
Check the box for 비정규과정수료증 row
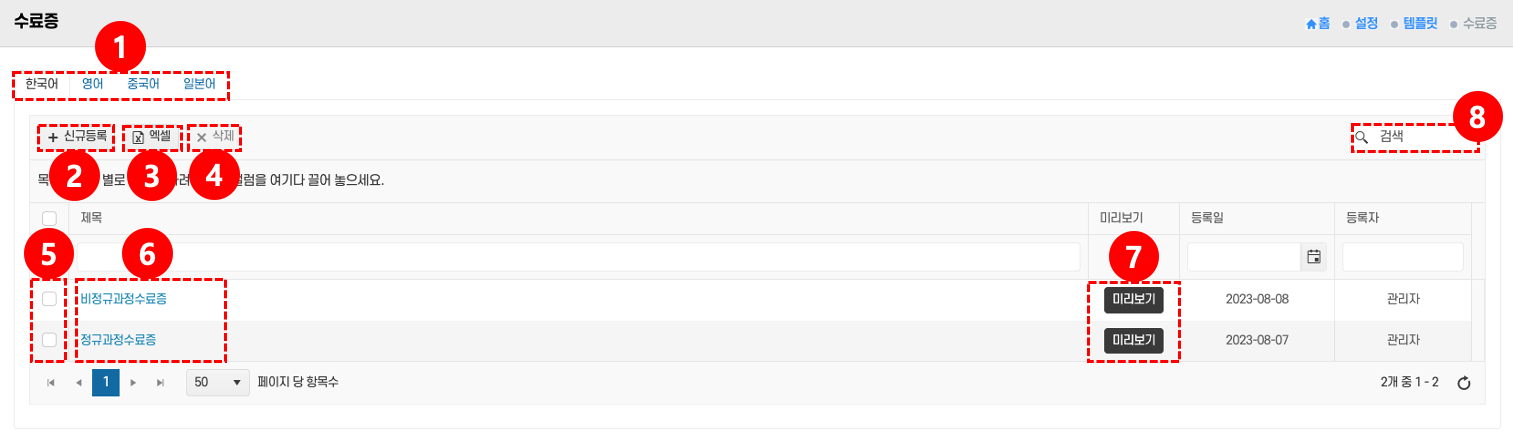pos(49,298)
